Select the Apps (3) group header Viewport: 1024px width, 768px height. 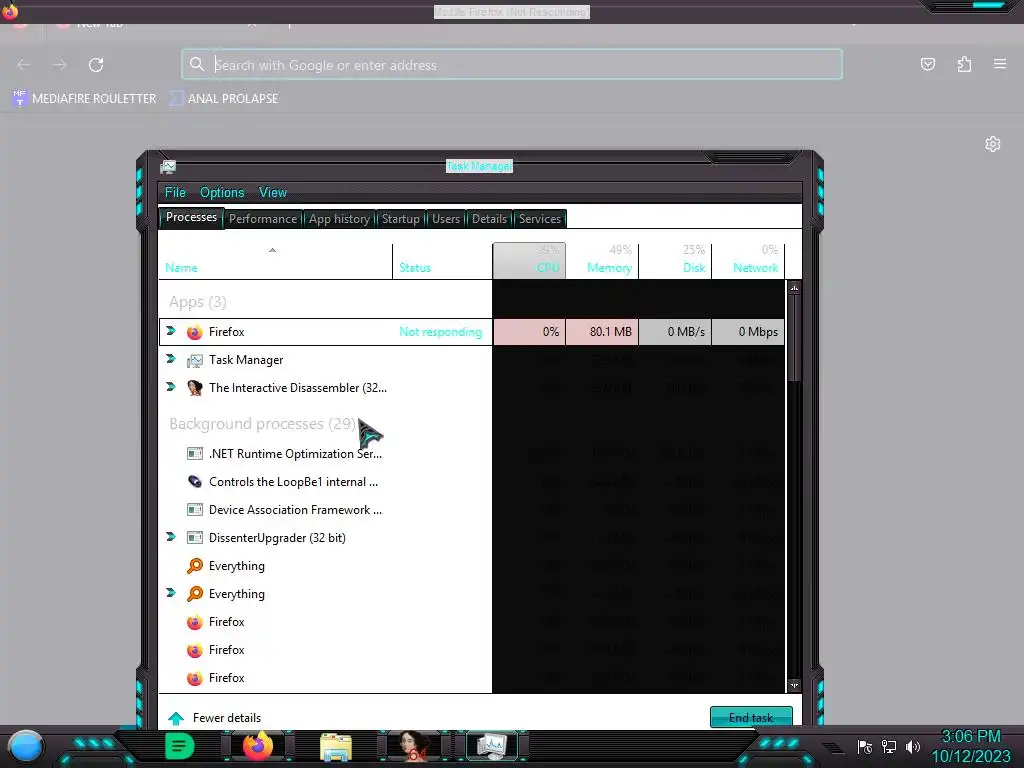coord(198,302)
